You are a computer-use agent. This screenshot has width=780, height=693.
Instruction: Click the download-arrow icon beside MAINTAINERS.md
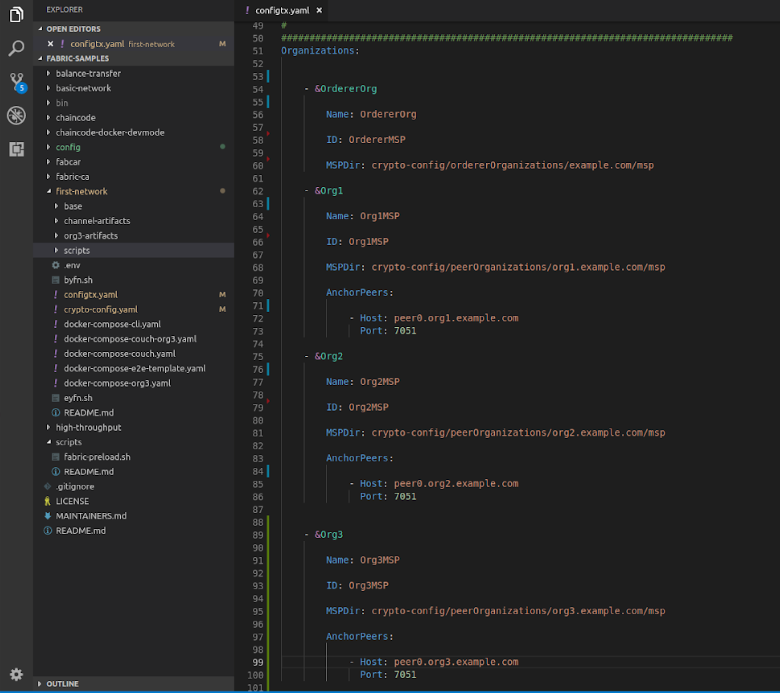(x=48, y=516)
